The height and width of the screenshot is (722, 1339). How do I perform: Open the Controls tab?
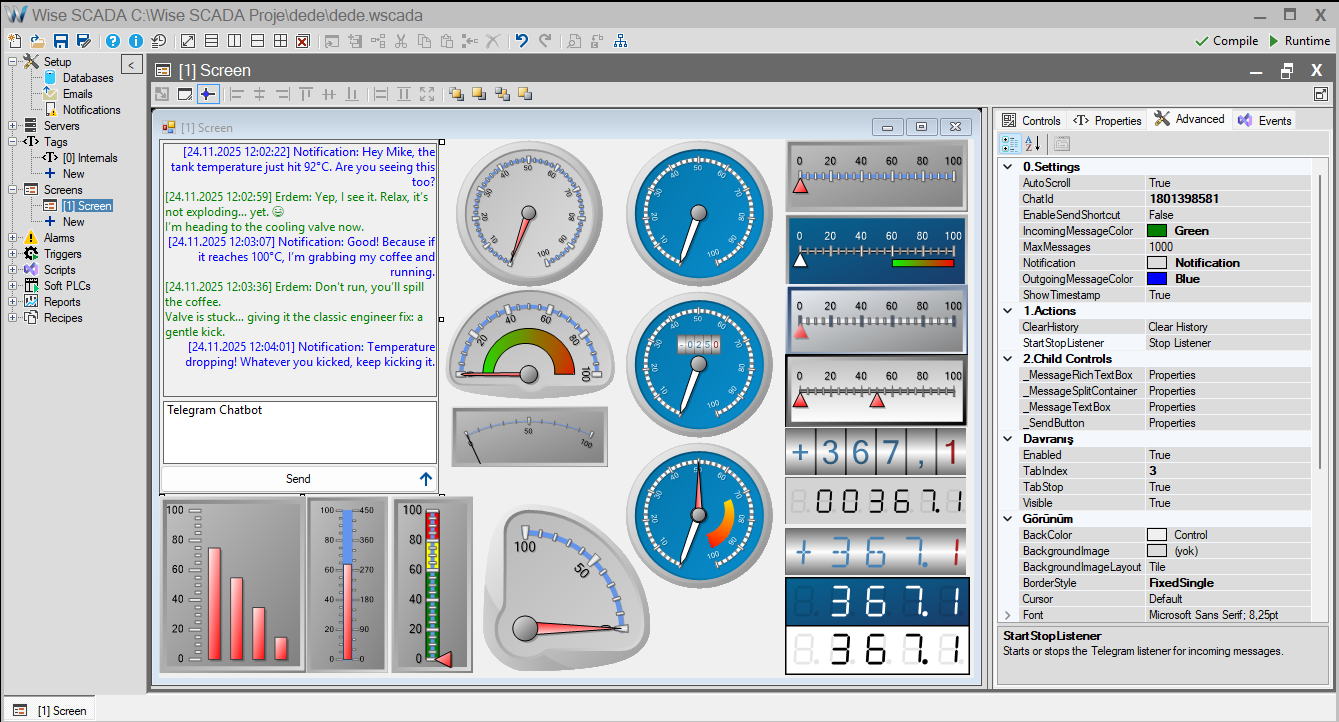point(1031,120)
